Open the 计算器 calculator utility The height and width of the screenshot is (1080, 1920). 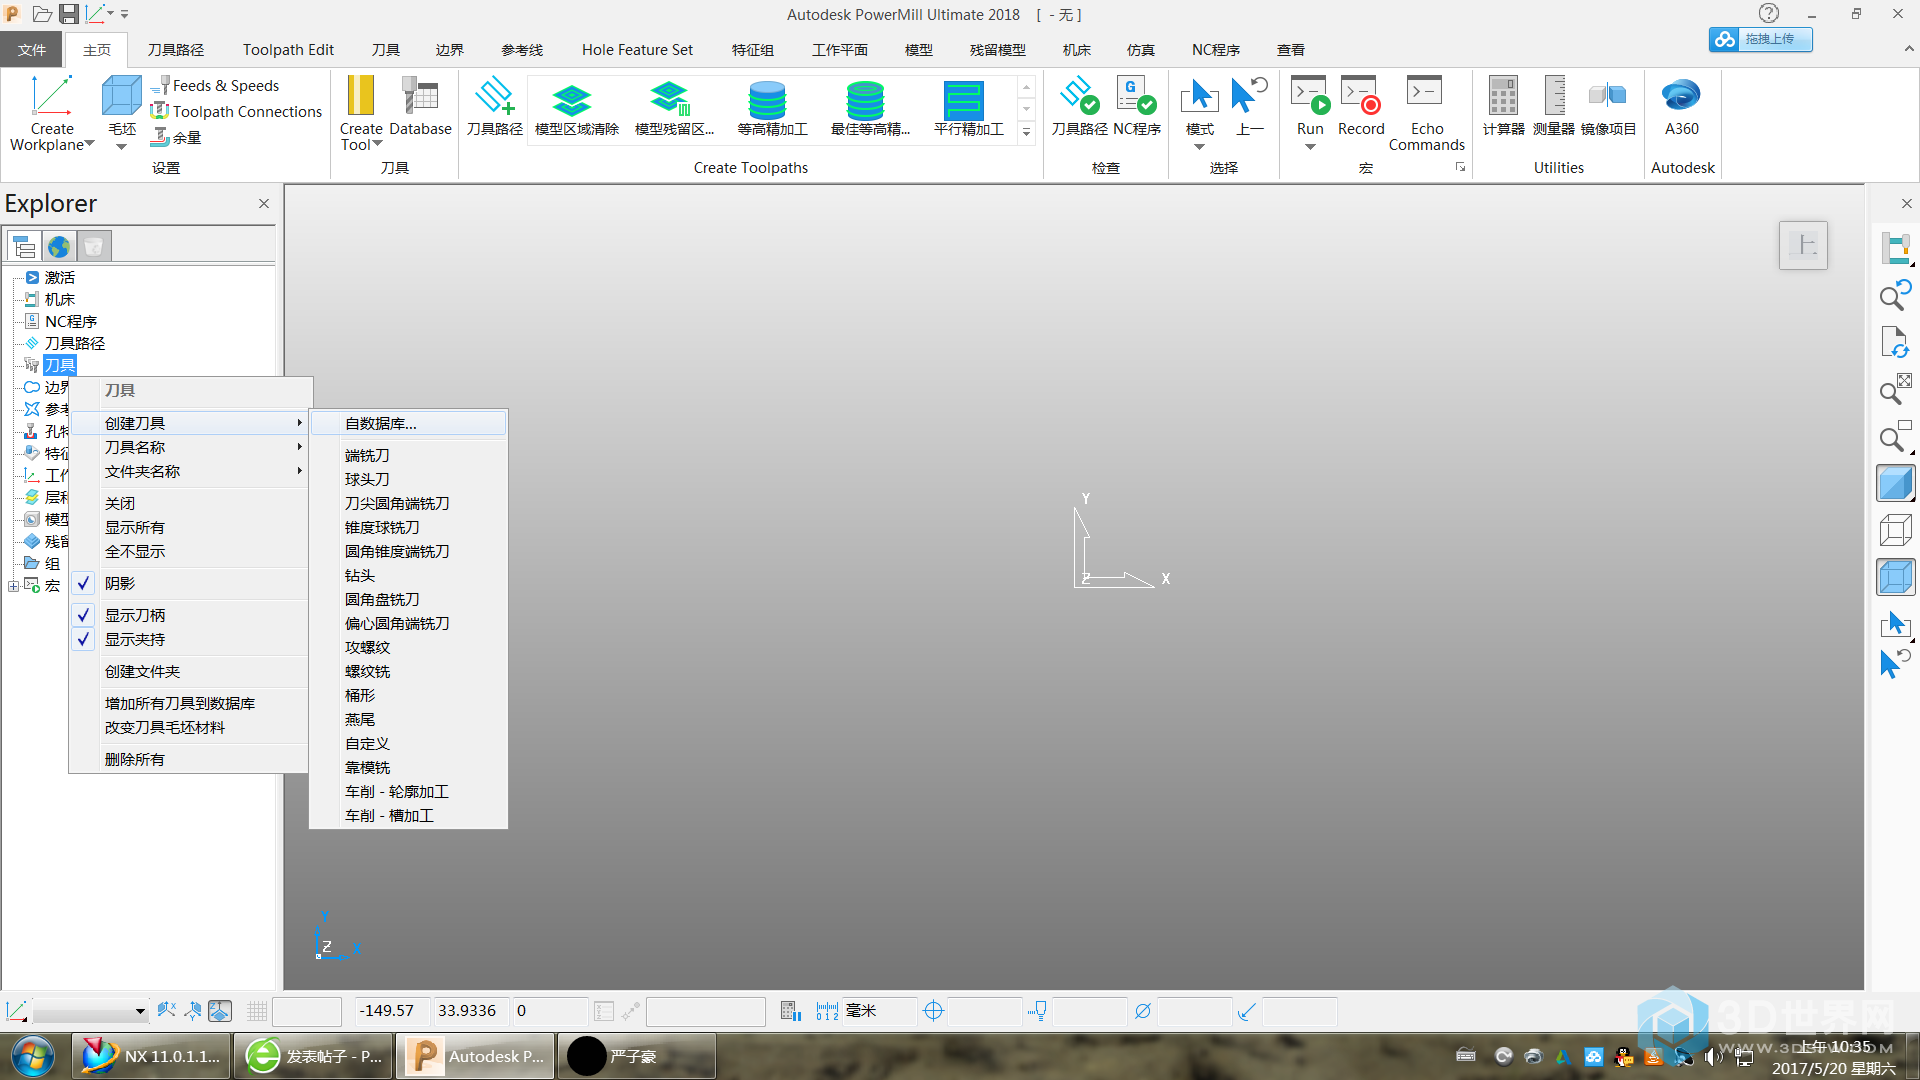[x=1503, y=105]
